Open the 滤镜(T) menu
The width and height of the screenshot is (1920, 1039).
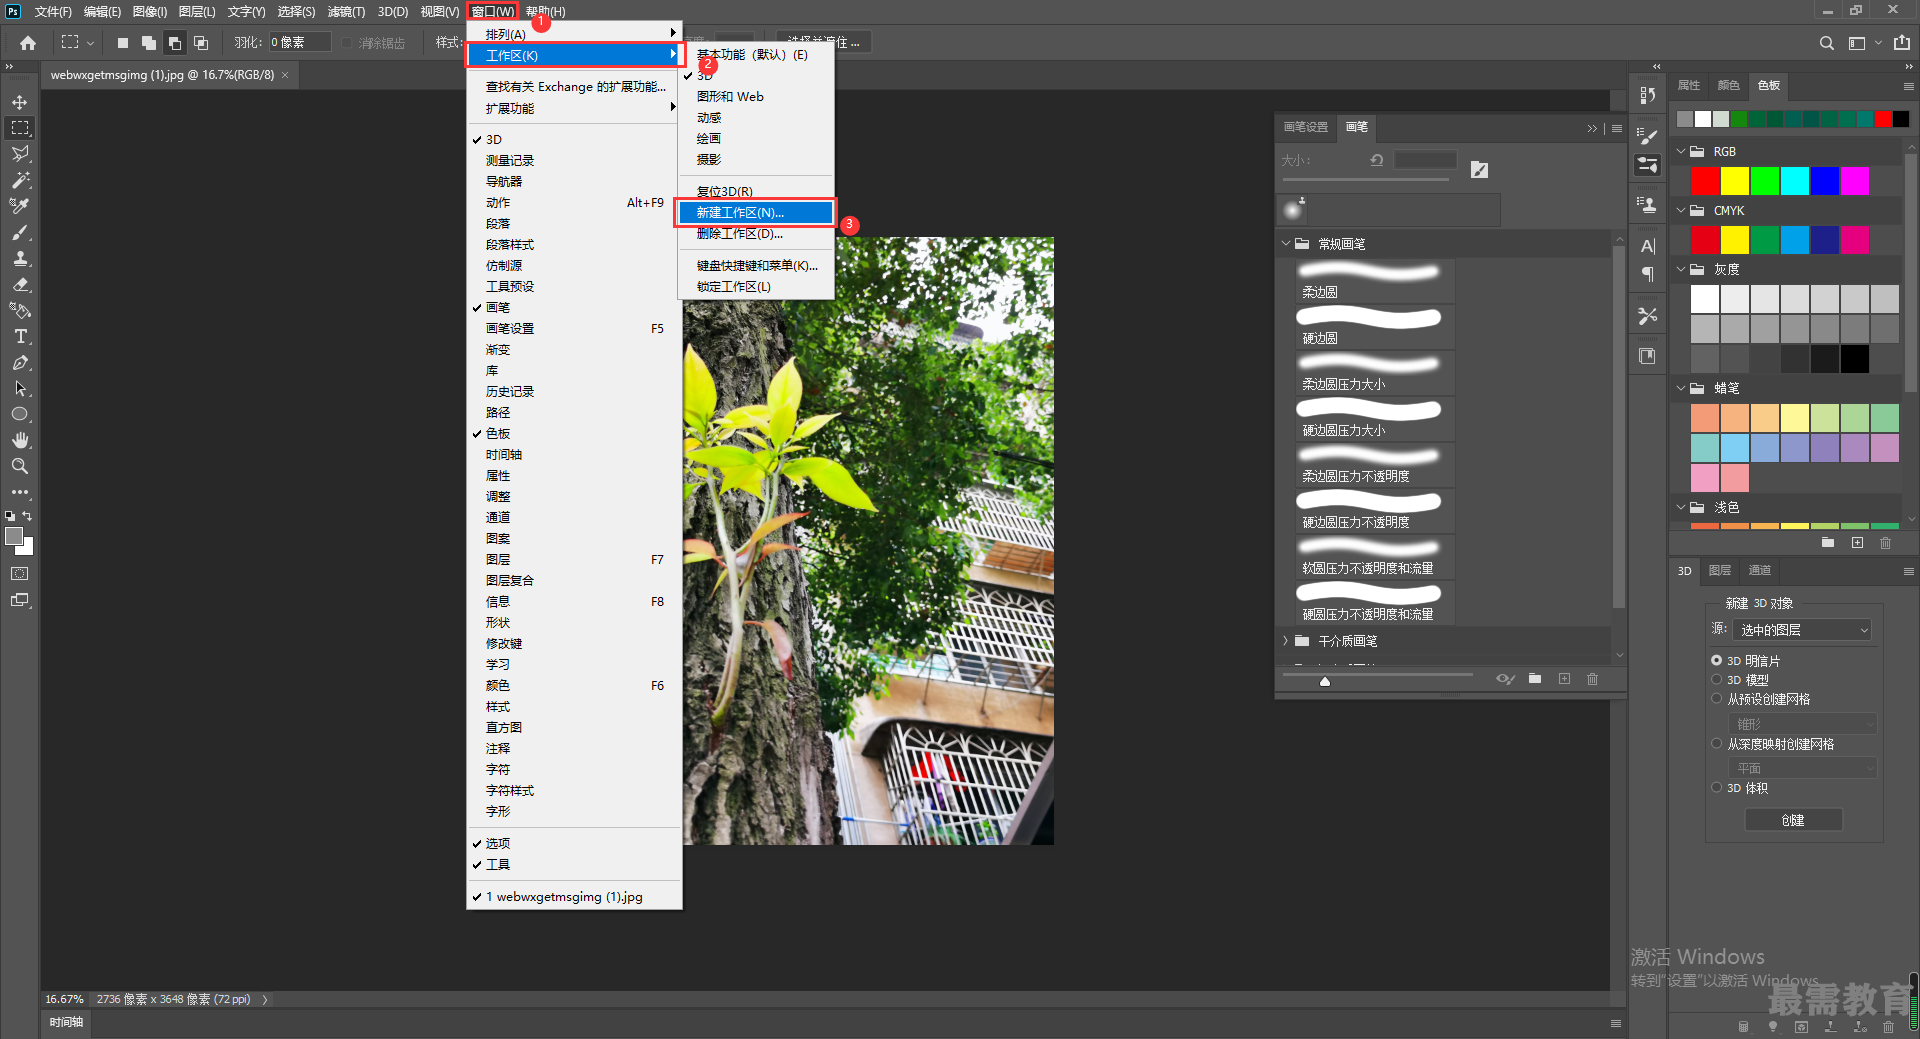click(346, 12)
